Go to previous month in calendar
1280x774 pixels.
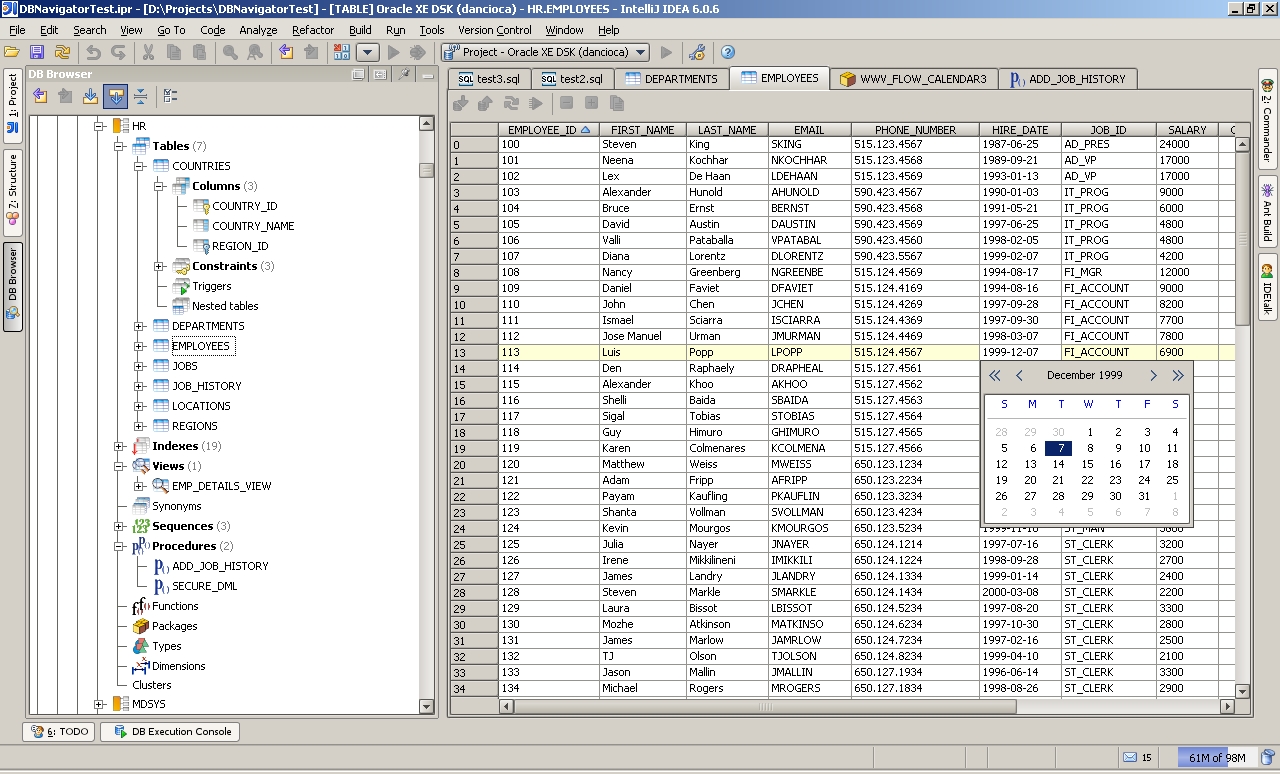pos(1019,376)
